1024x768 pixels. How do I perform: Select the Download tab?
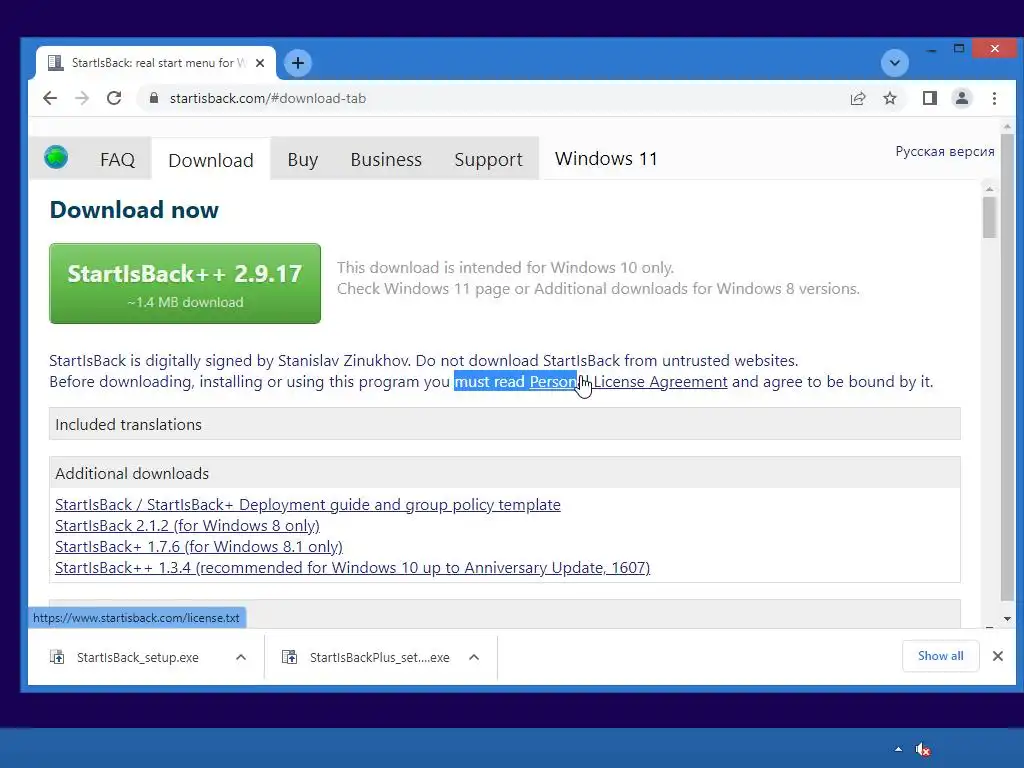211,160
